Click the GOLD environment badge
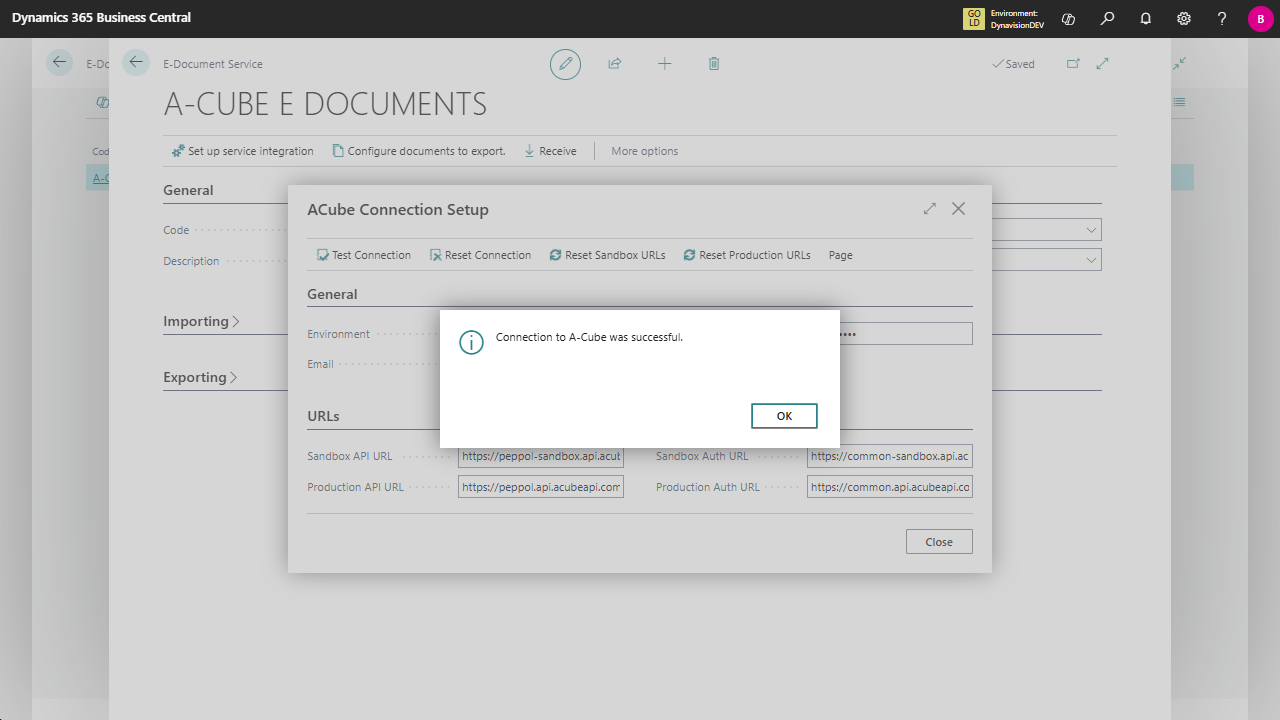The height and width of the screenshot is (720, 1280). click(x=974, y=18)
